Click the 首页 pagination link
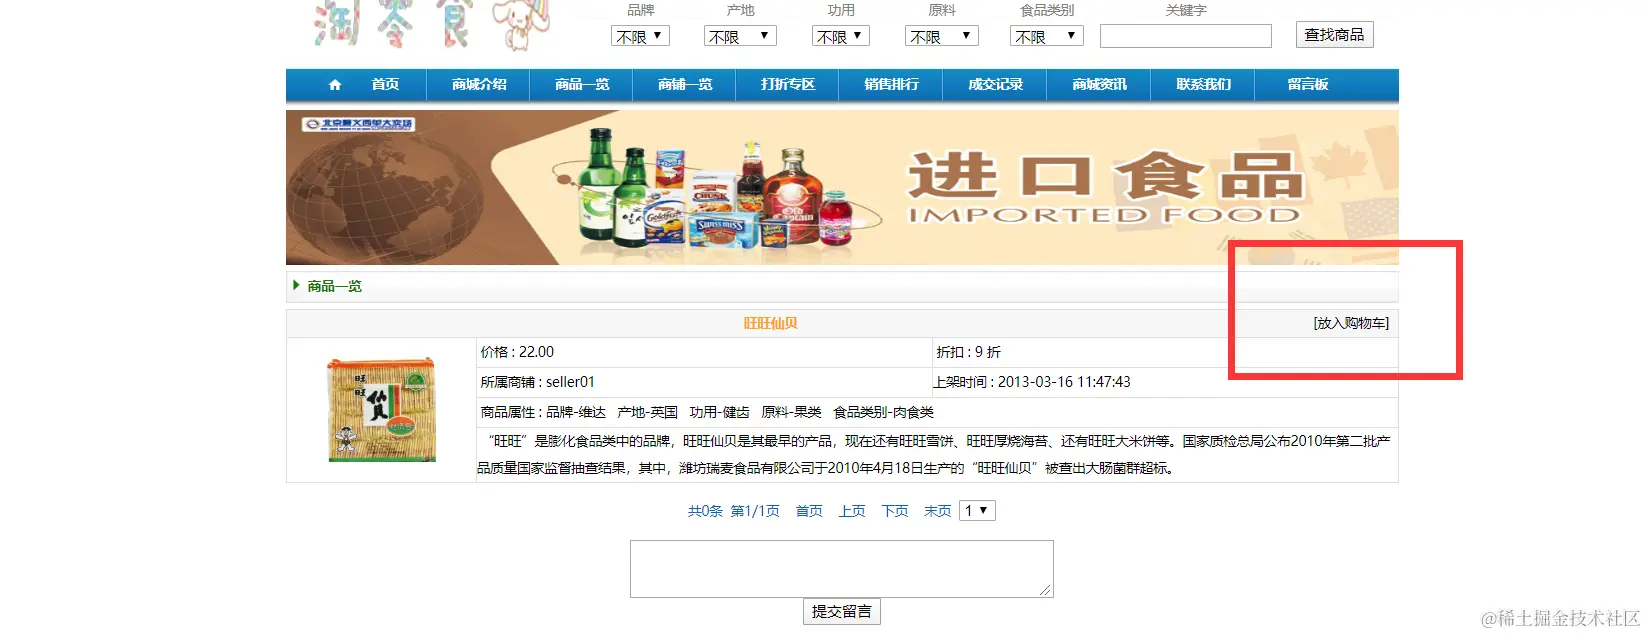Image resolution: width=1647 pixels, height=635 pixels. 809,511
